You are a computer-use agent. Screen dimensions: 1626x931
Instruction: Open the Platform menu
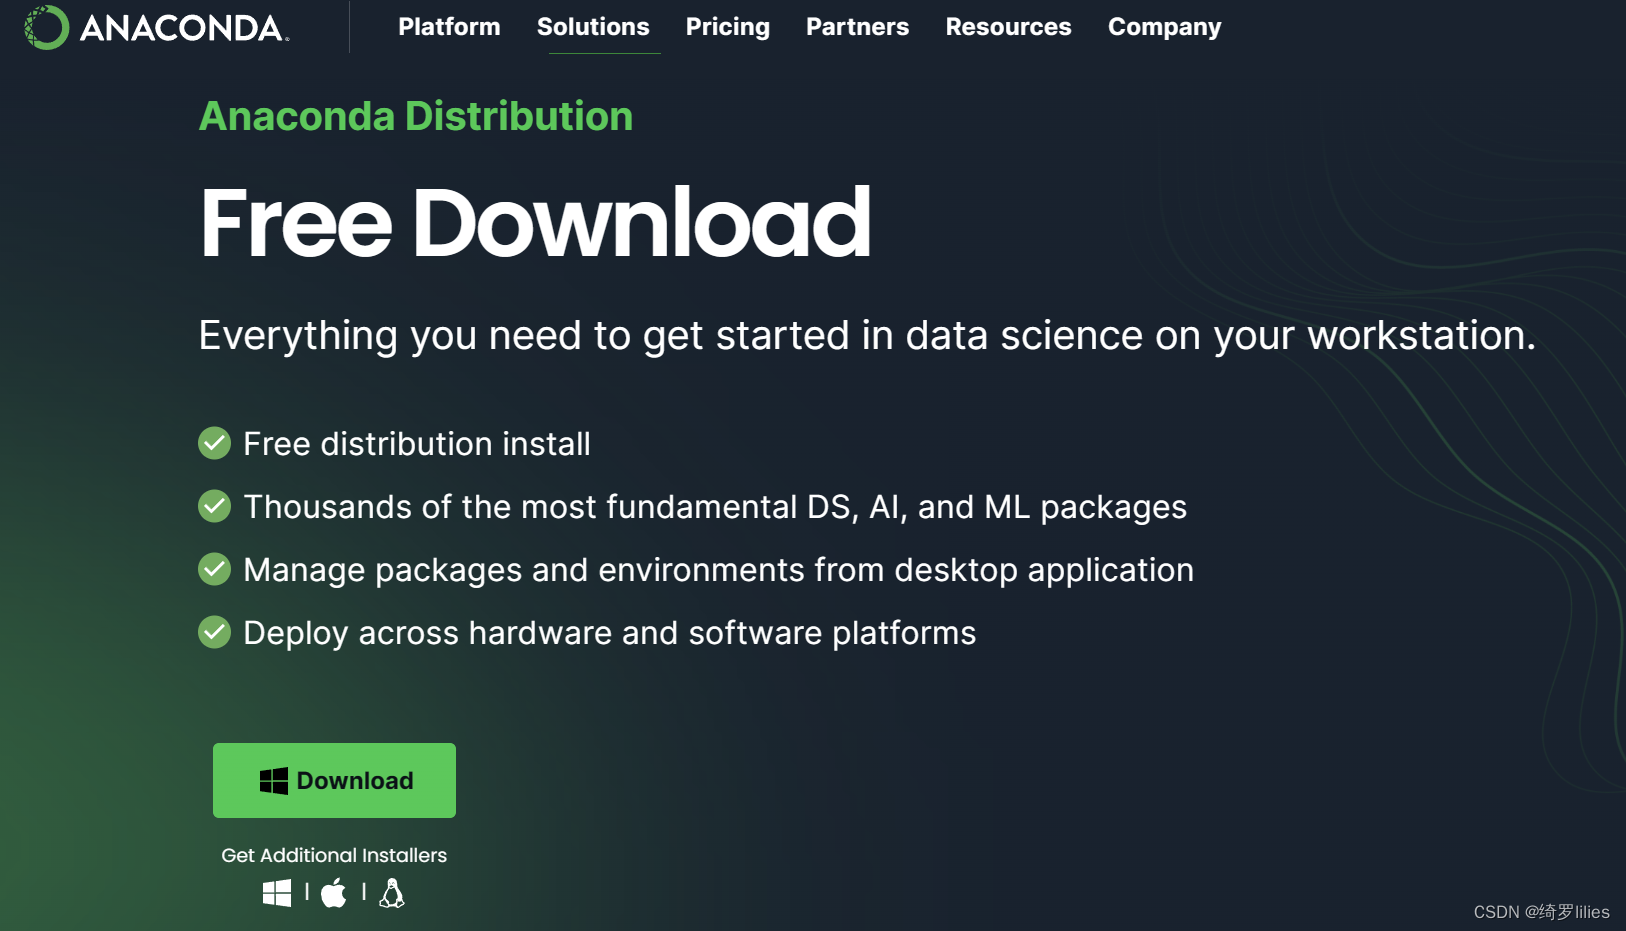[449, 27]
